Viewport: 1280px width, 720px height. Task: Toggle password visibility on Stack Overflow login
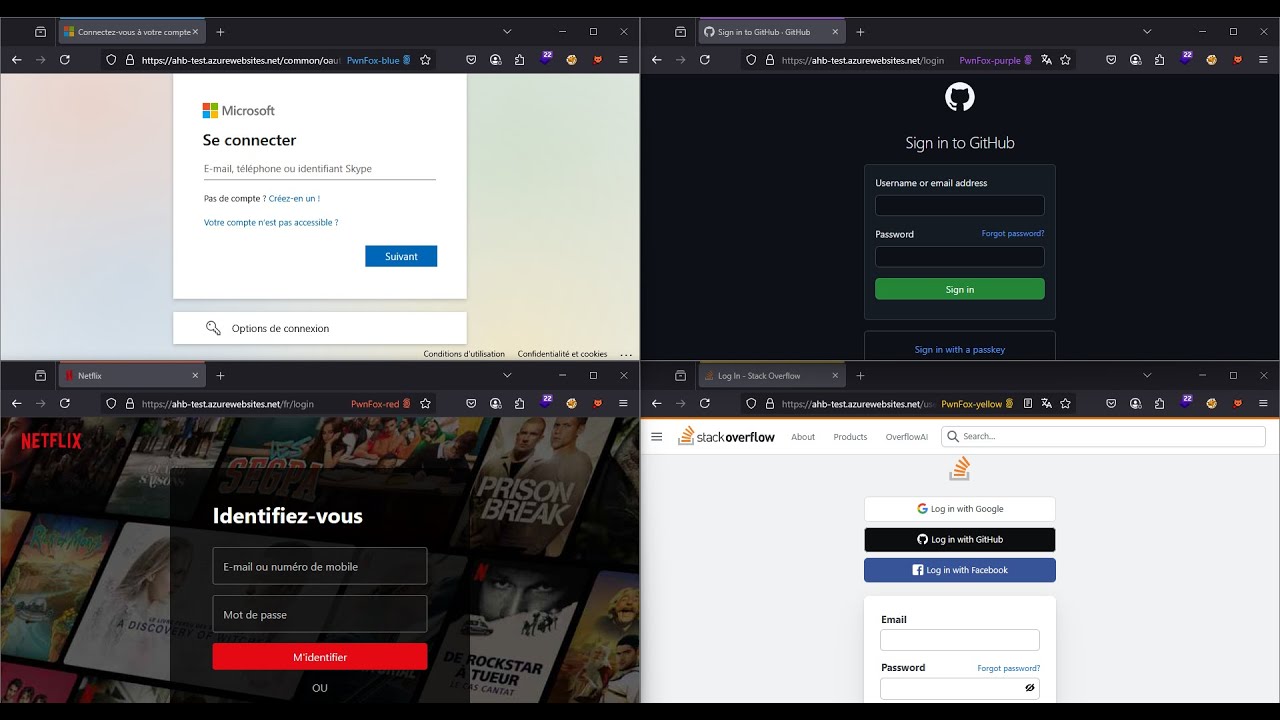pos(1029,688)
